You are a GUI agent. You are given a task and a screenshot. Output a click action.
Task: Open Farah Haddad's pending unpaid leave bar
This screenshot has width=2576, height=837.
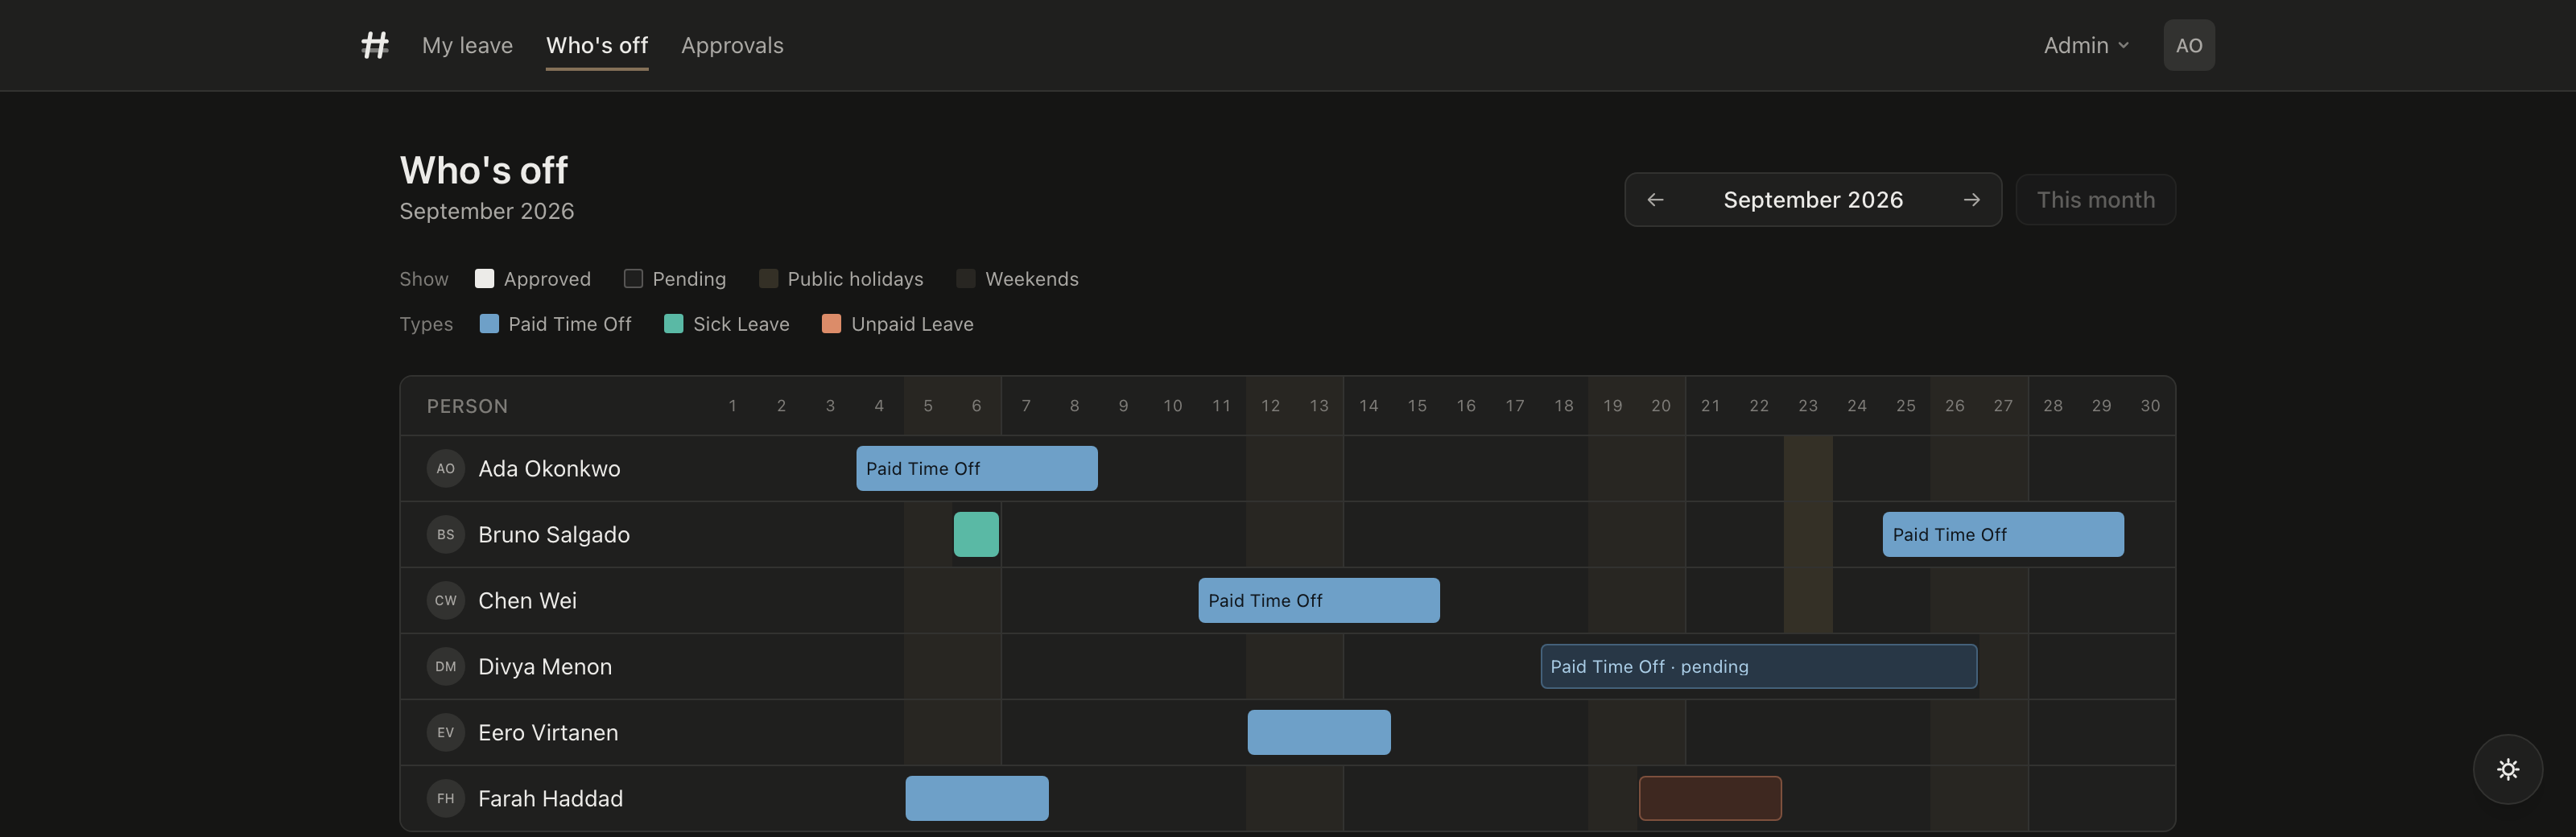1710,798
